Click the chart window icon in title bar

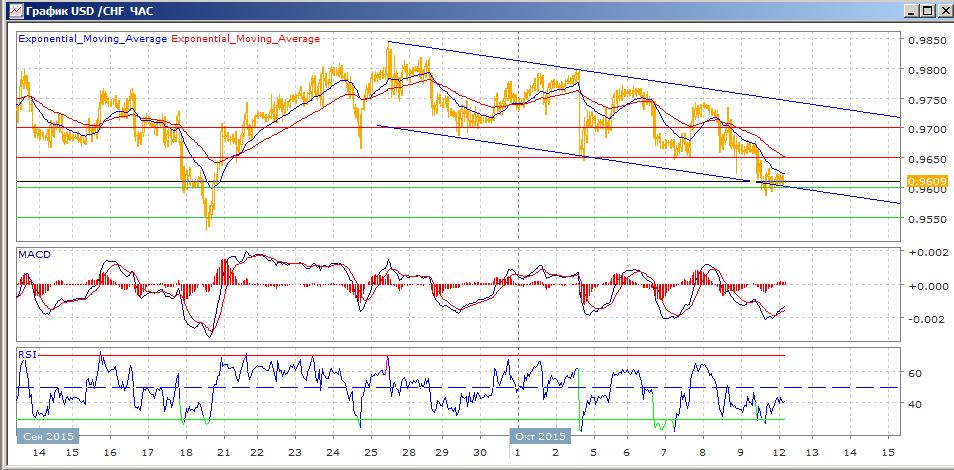coord(16,10)
